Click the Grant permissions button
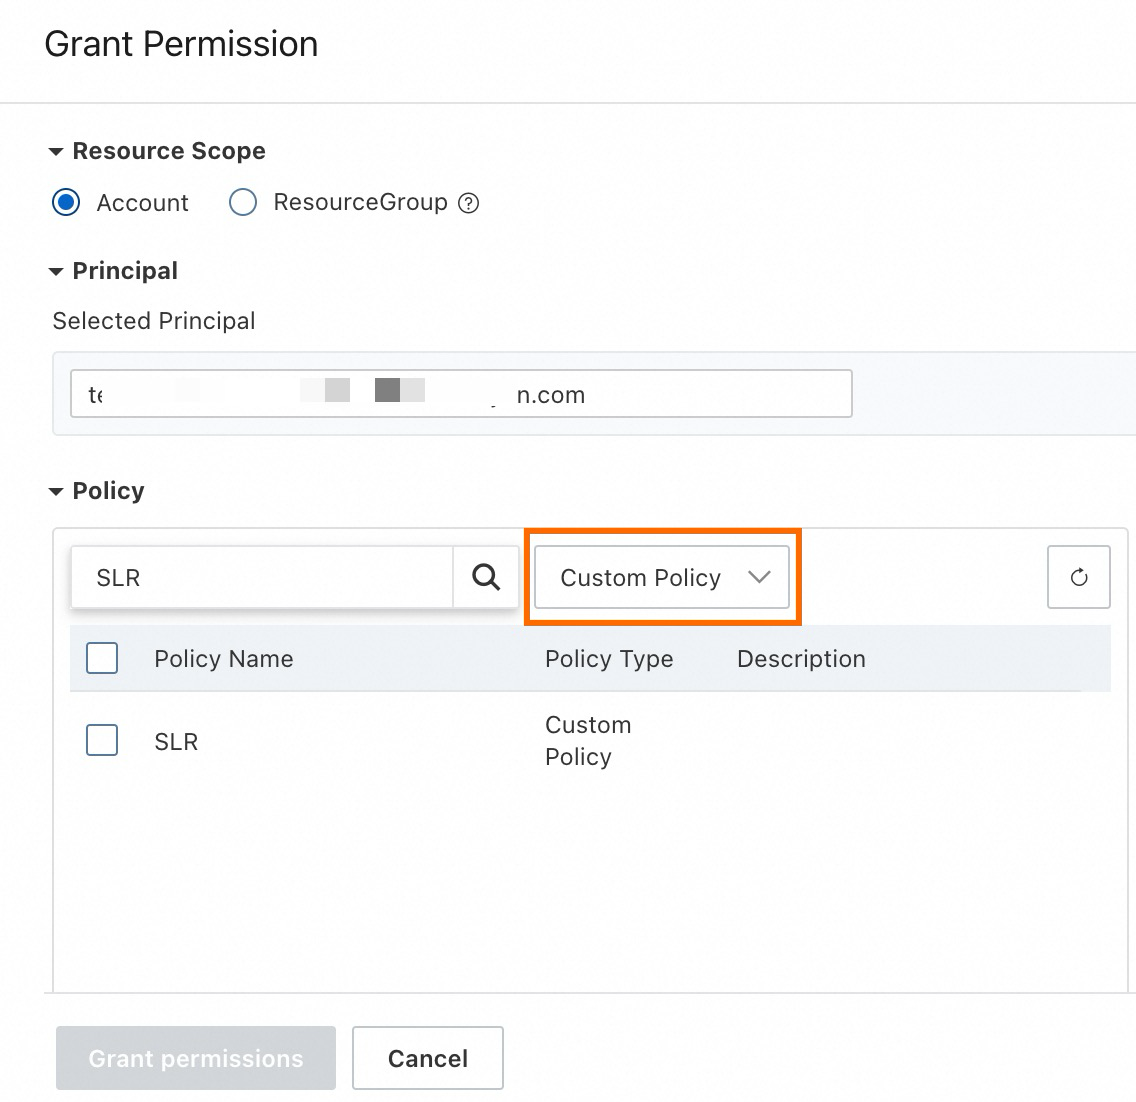 pyautogui.click(x=196, y=1058)
